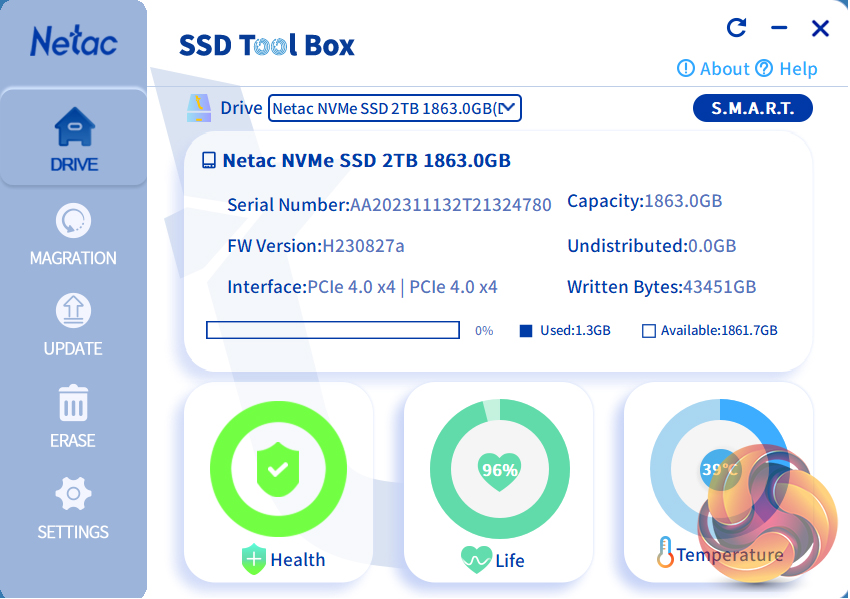850x599 pixels.
Task: Click the Available:1861.7GB label
Action: pos(719,331)
